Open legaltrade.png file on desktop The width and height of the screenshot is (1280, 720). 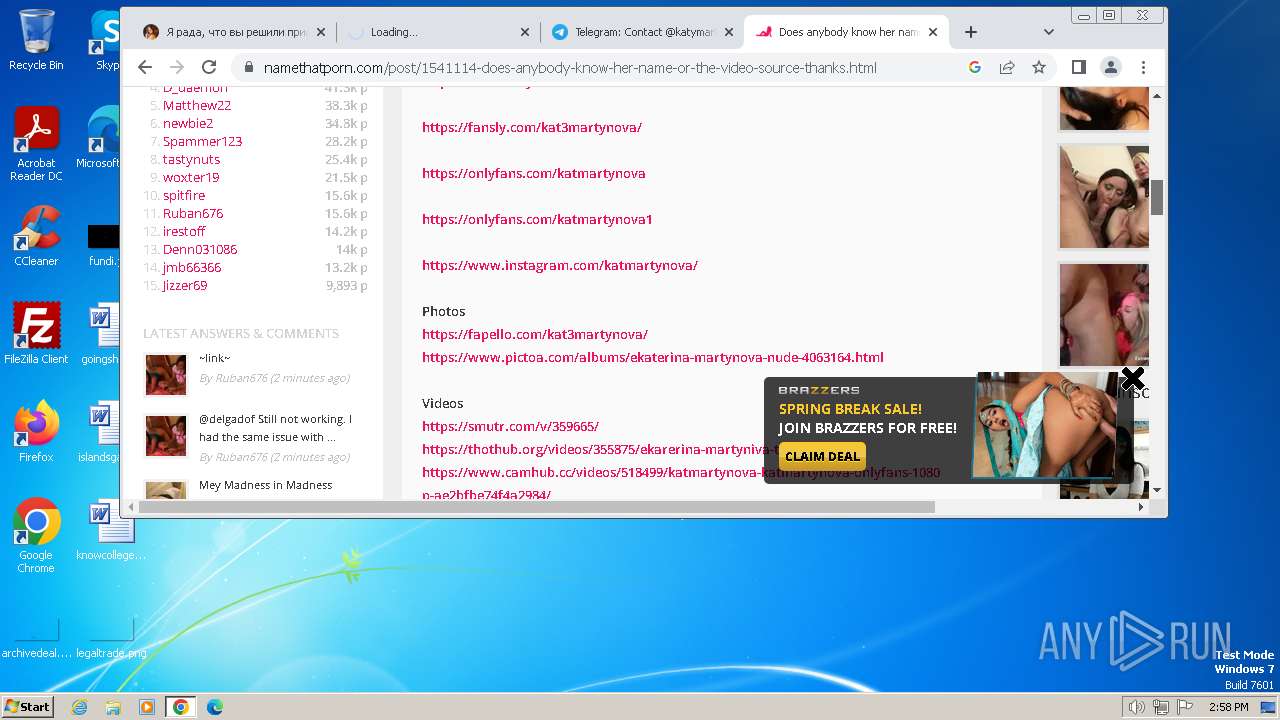pyautogui.click(x=110, y=636)
